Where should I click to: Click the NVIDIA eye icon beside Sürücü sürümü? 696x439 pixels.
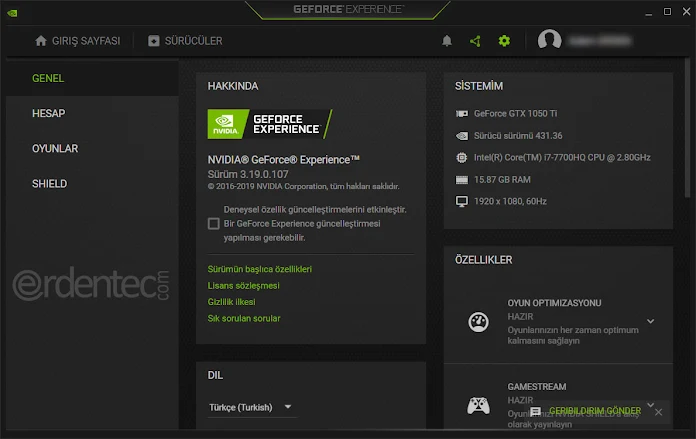pyautogui.click(x=462, y=136)
